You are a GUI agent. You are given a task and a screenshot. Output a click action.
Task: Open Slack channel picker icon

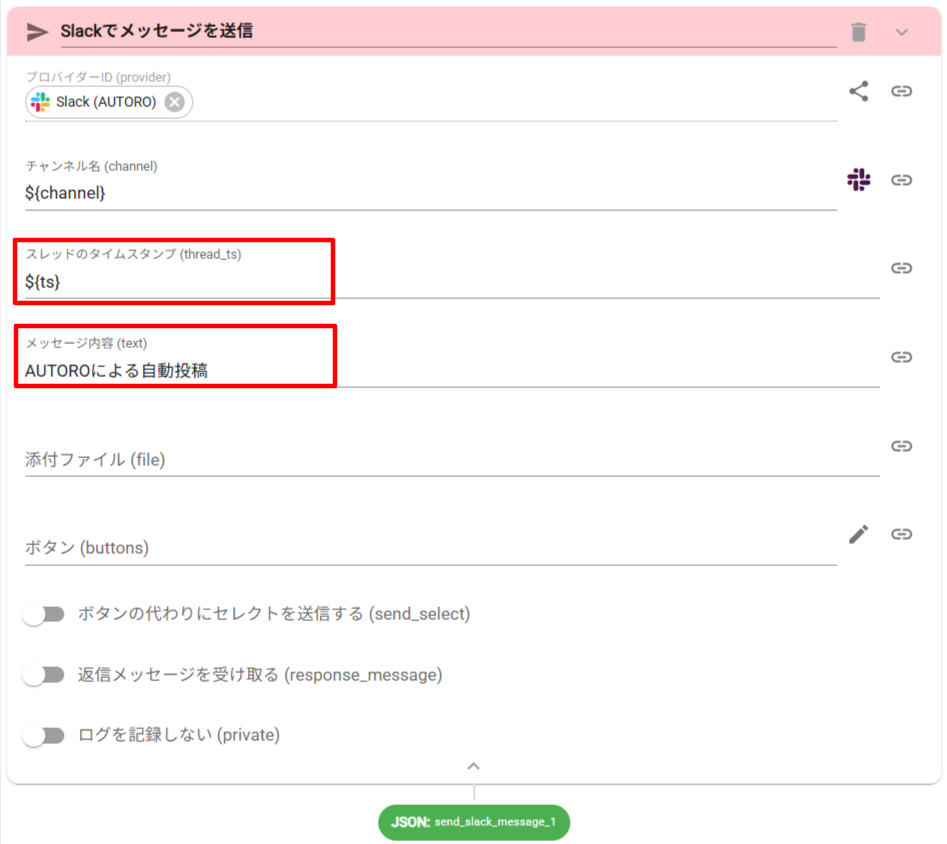[858, 180]
